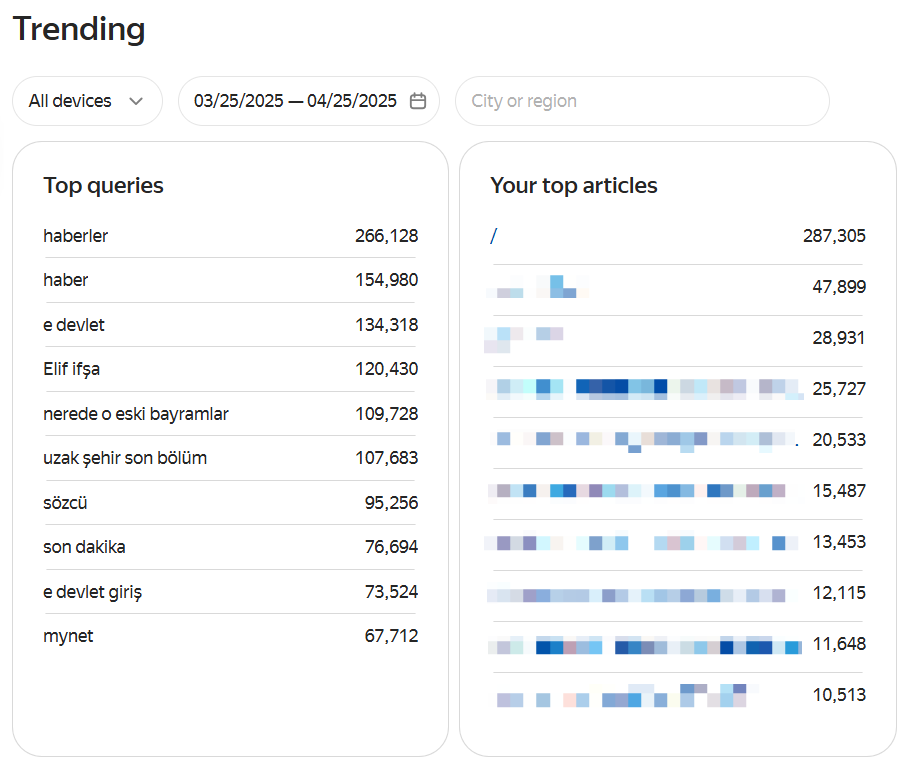Click the article showing 28,931 views
The height and width of the screenshot is (772, 916).
click(x=524, y=339)
